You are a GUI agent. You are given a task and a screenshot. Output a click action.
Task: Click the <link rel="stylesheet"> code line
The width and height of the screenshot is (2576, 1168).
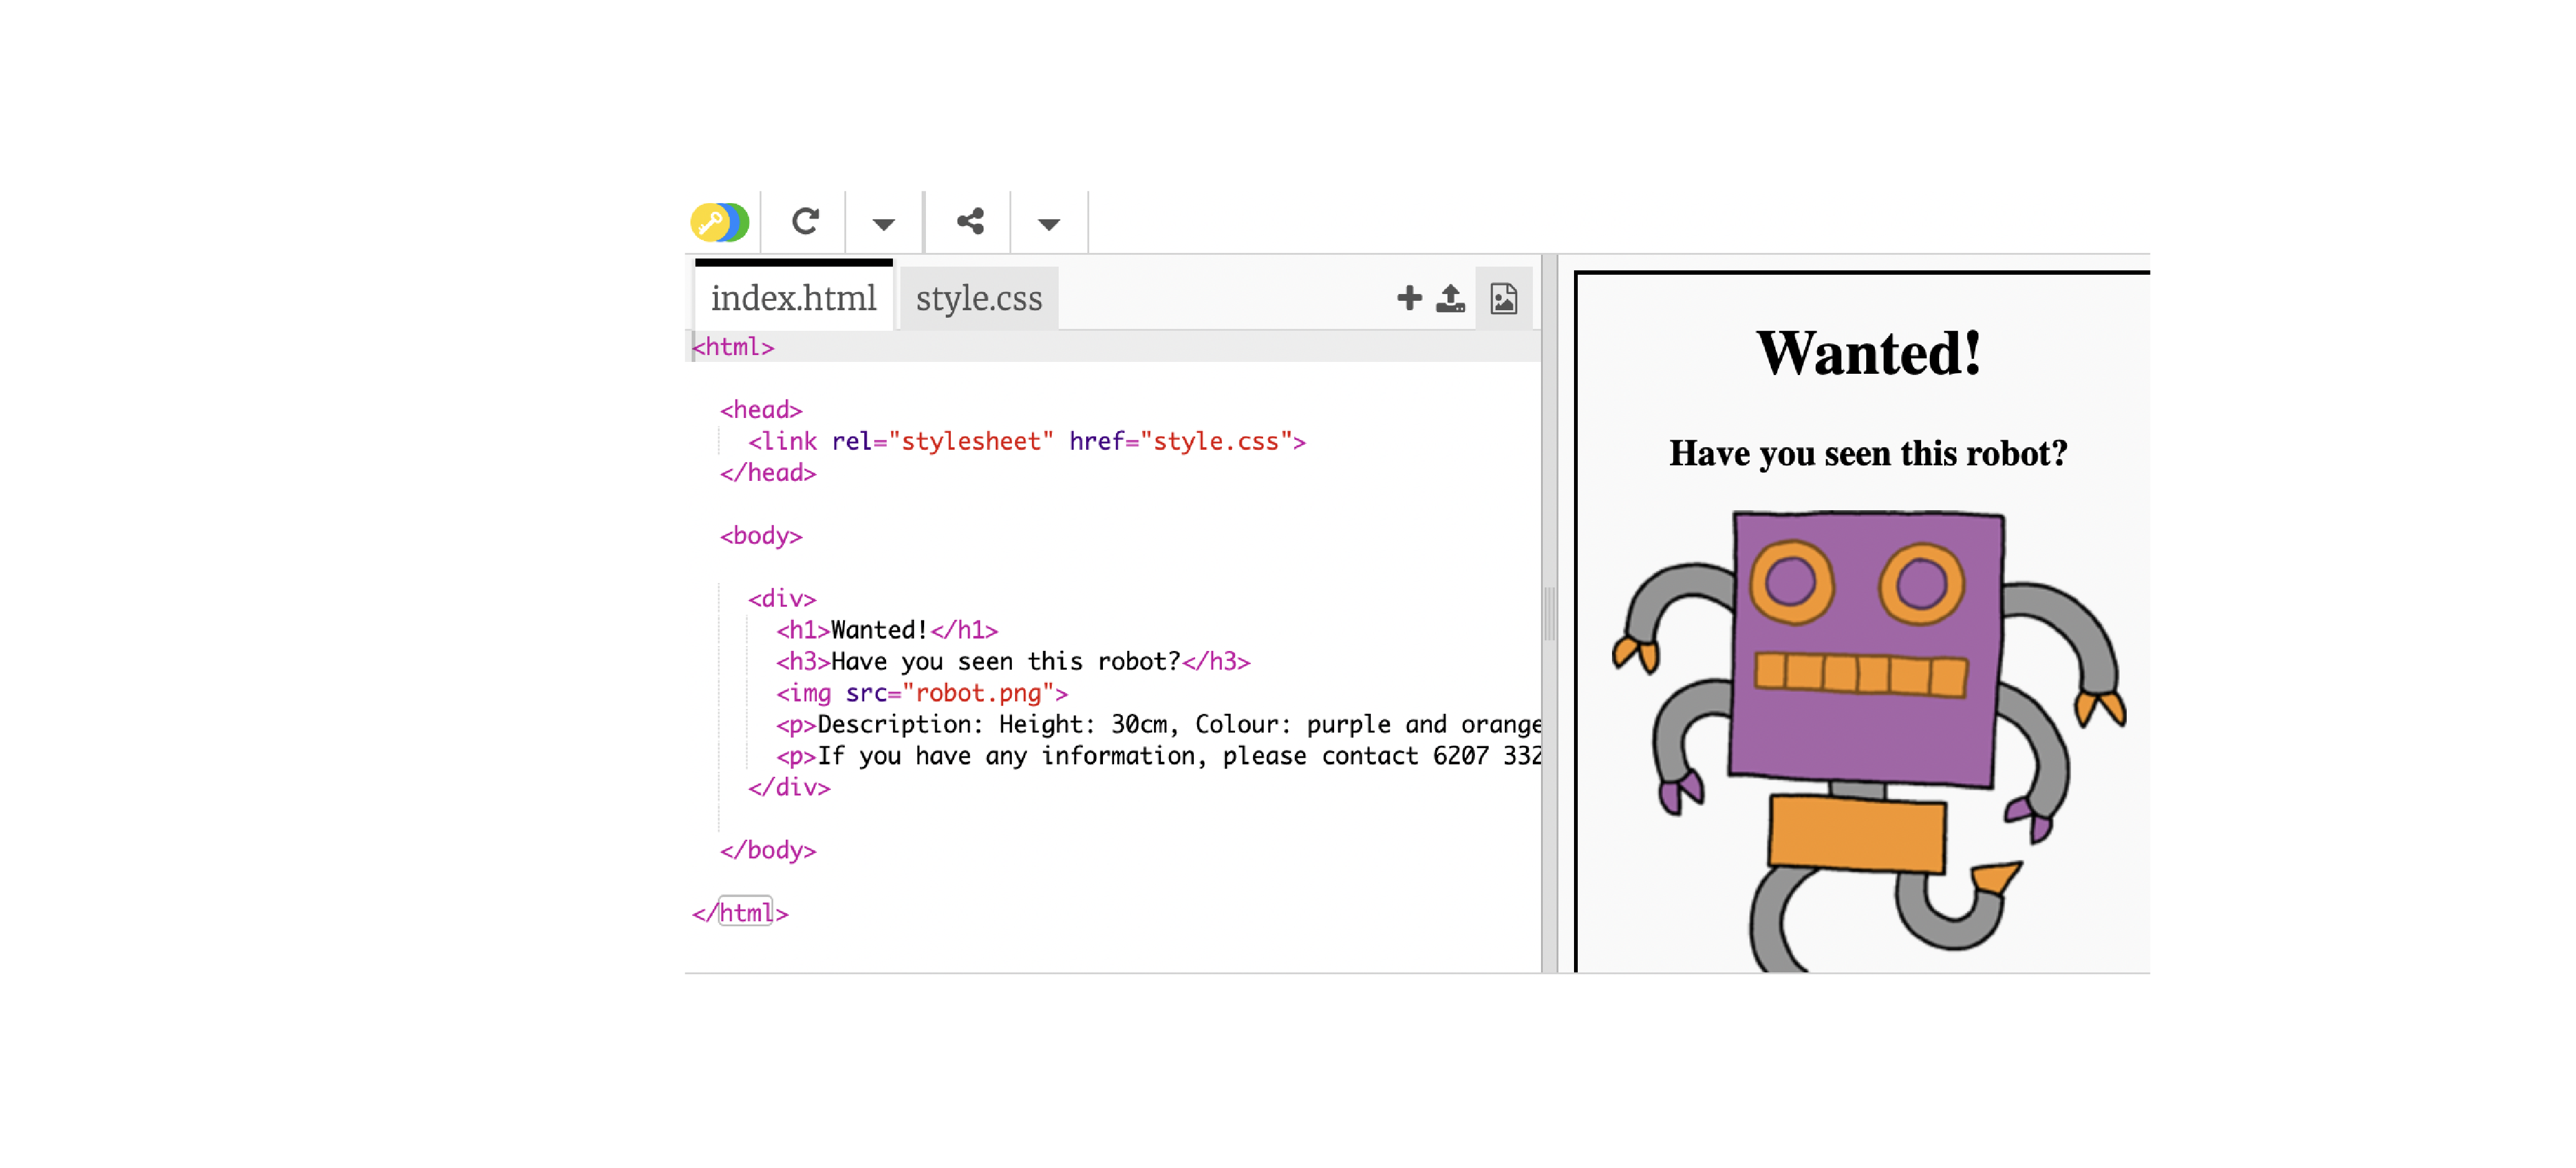1026,441
